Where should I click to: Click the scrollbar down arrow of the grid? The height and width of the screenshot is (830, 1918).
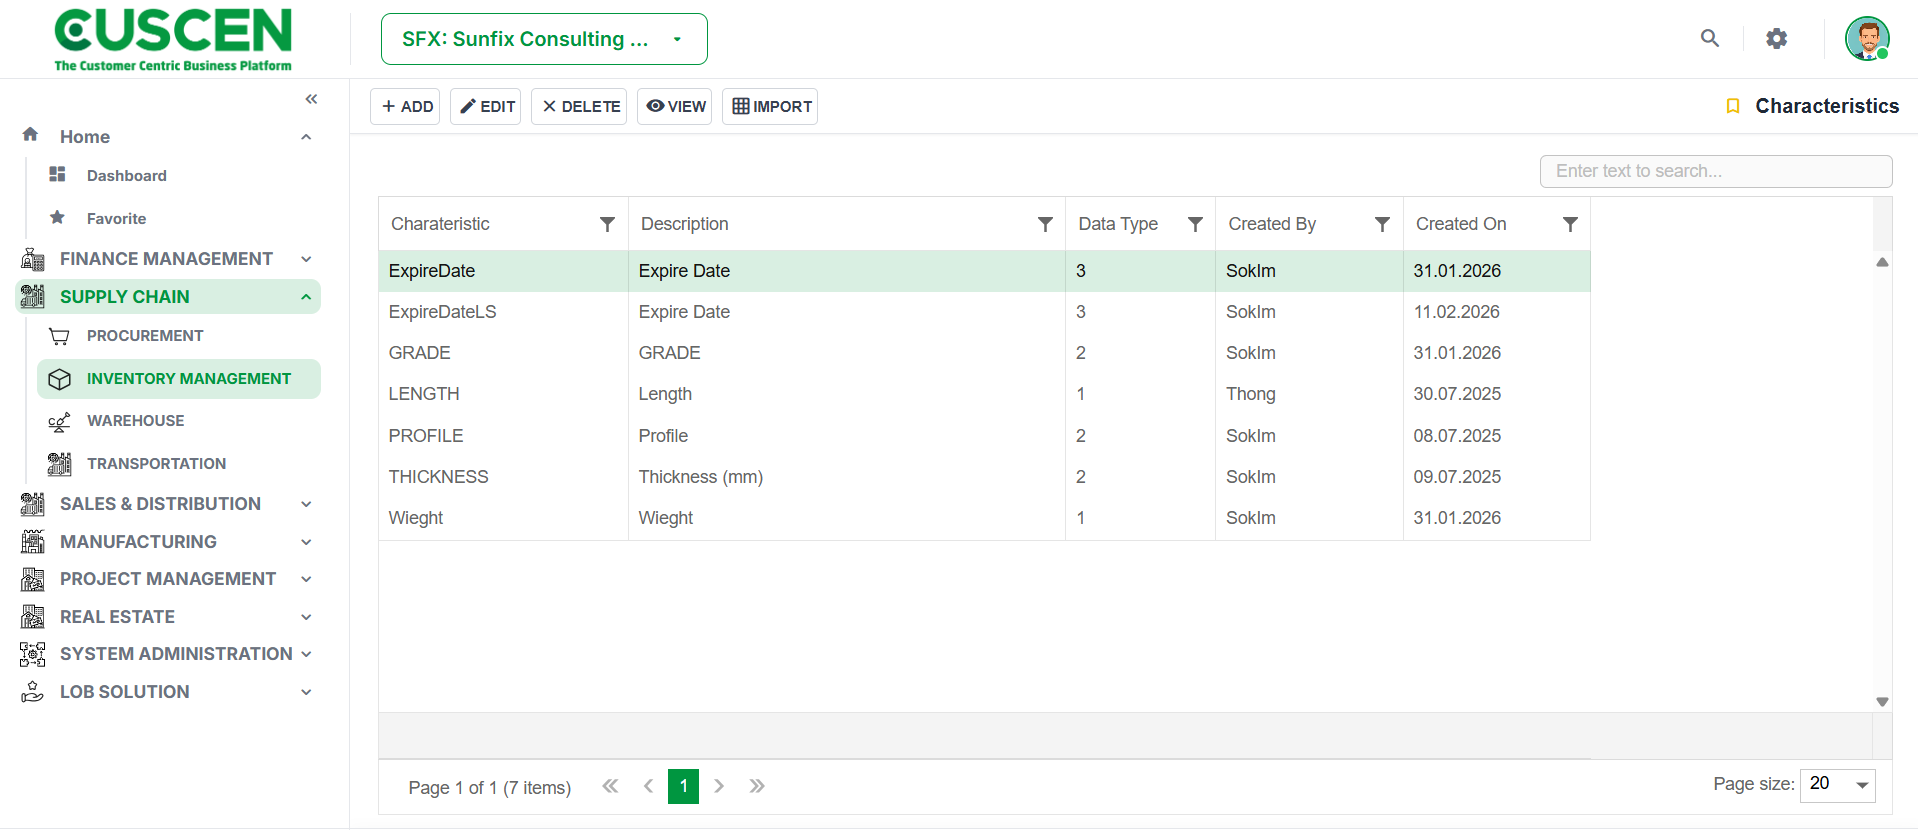coord(1882,702)
